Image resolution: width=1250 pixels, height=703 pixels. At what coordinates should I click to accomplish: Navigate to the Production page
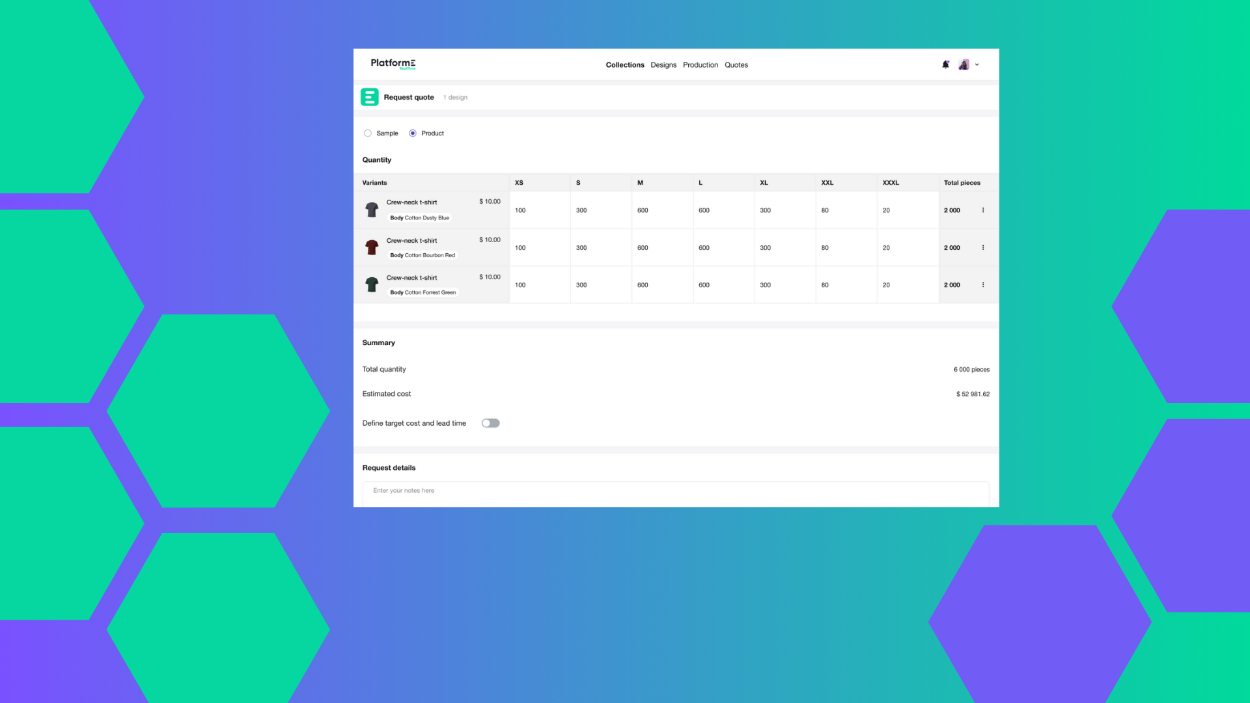tap(700, 65)
